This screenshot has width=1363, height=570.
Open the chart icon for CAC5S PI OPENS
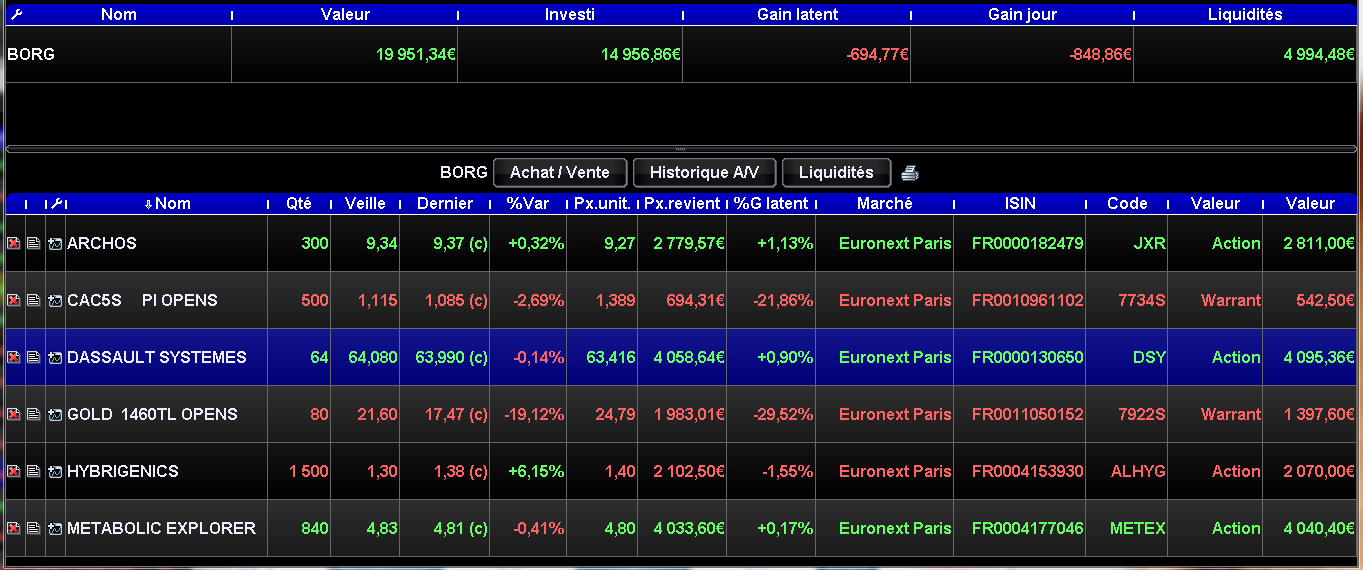pos(55,300)
